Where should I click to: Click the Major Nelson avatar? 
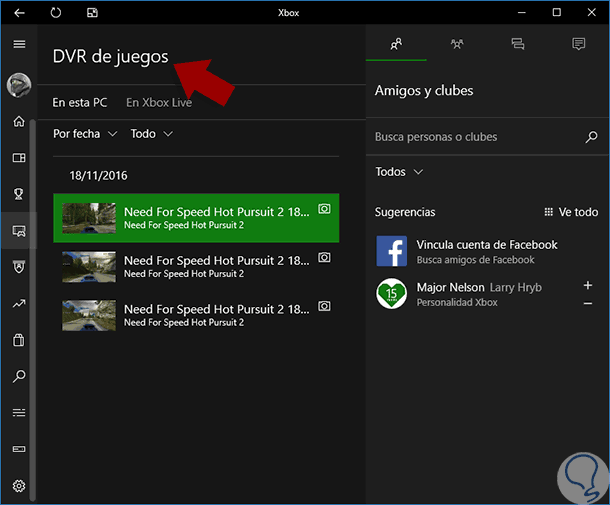[391, 293]
